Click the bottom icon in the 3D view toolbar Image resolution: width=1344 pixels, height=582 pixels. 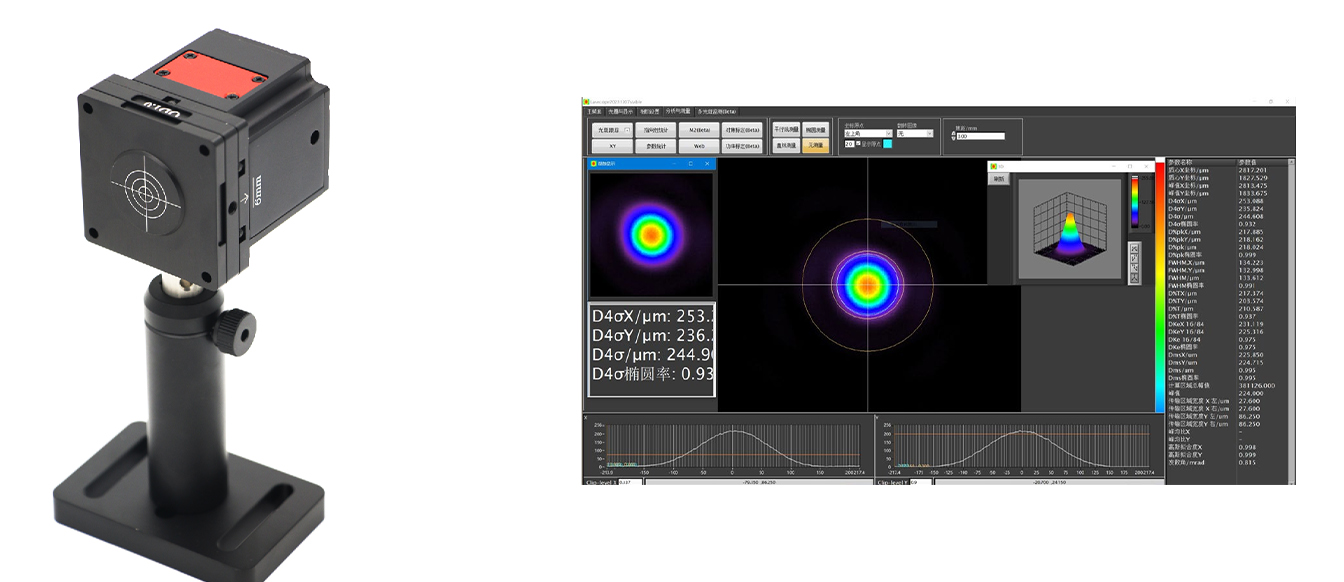[1135, 279]
